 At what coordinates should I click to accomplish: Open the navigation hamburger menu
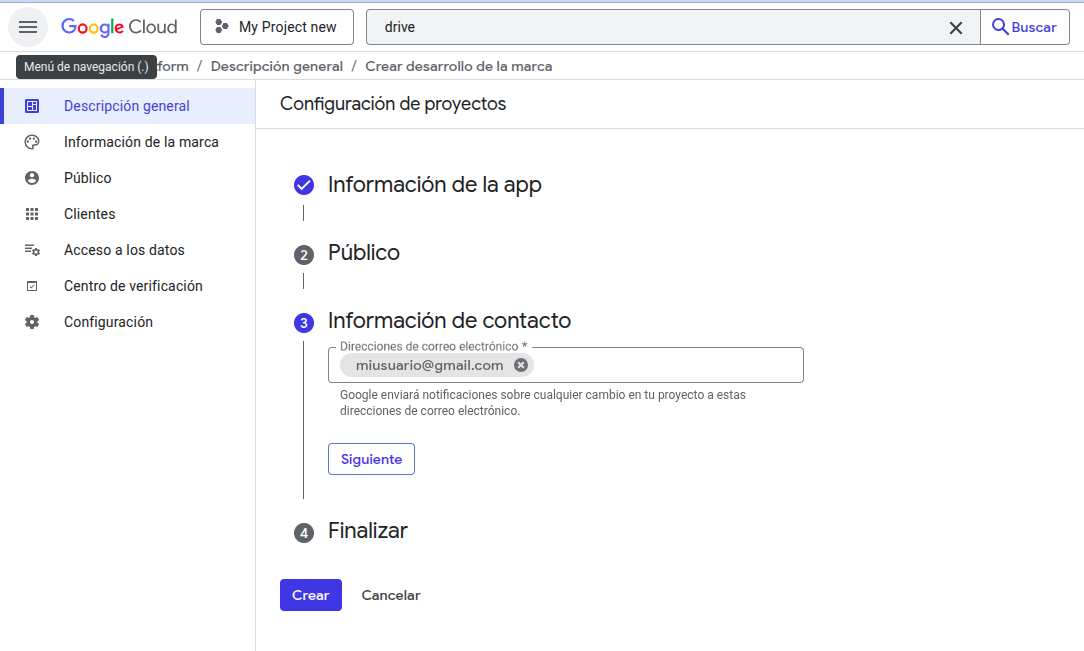pyautogui.click(x=28, y=27)
